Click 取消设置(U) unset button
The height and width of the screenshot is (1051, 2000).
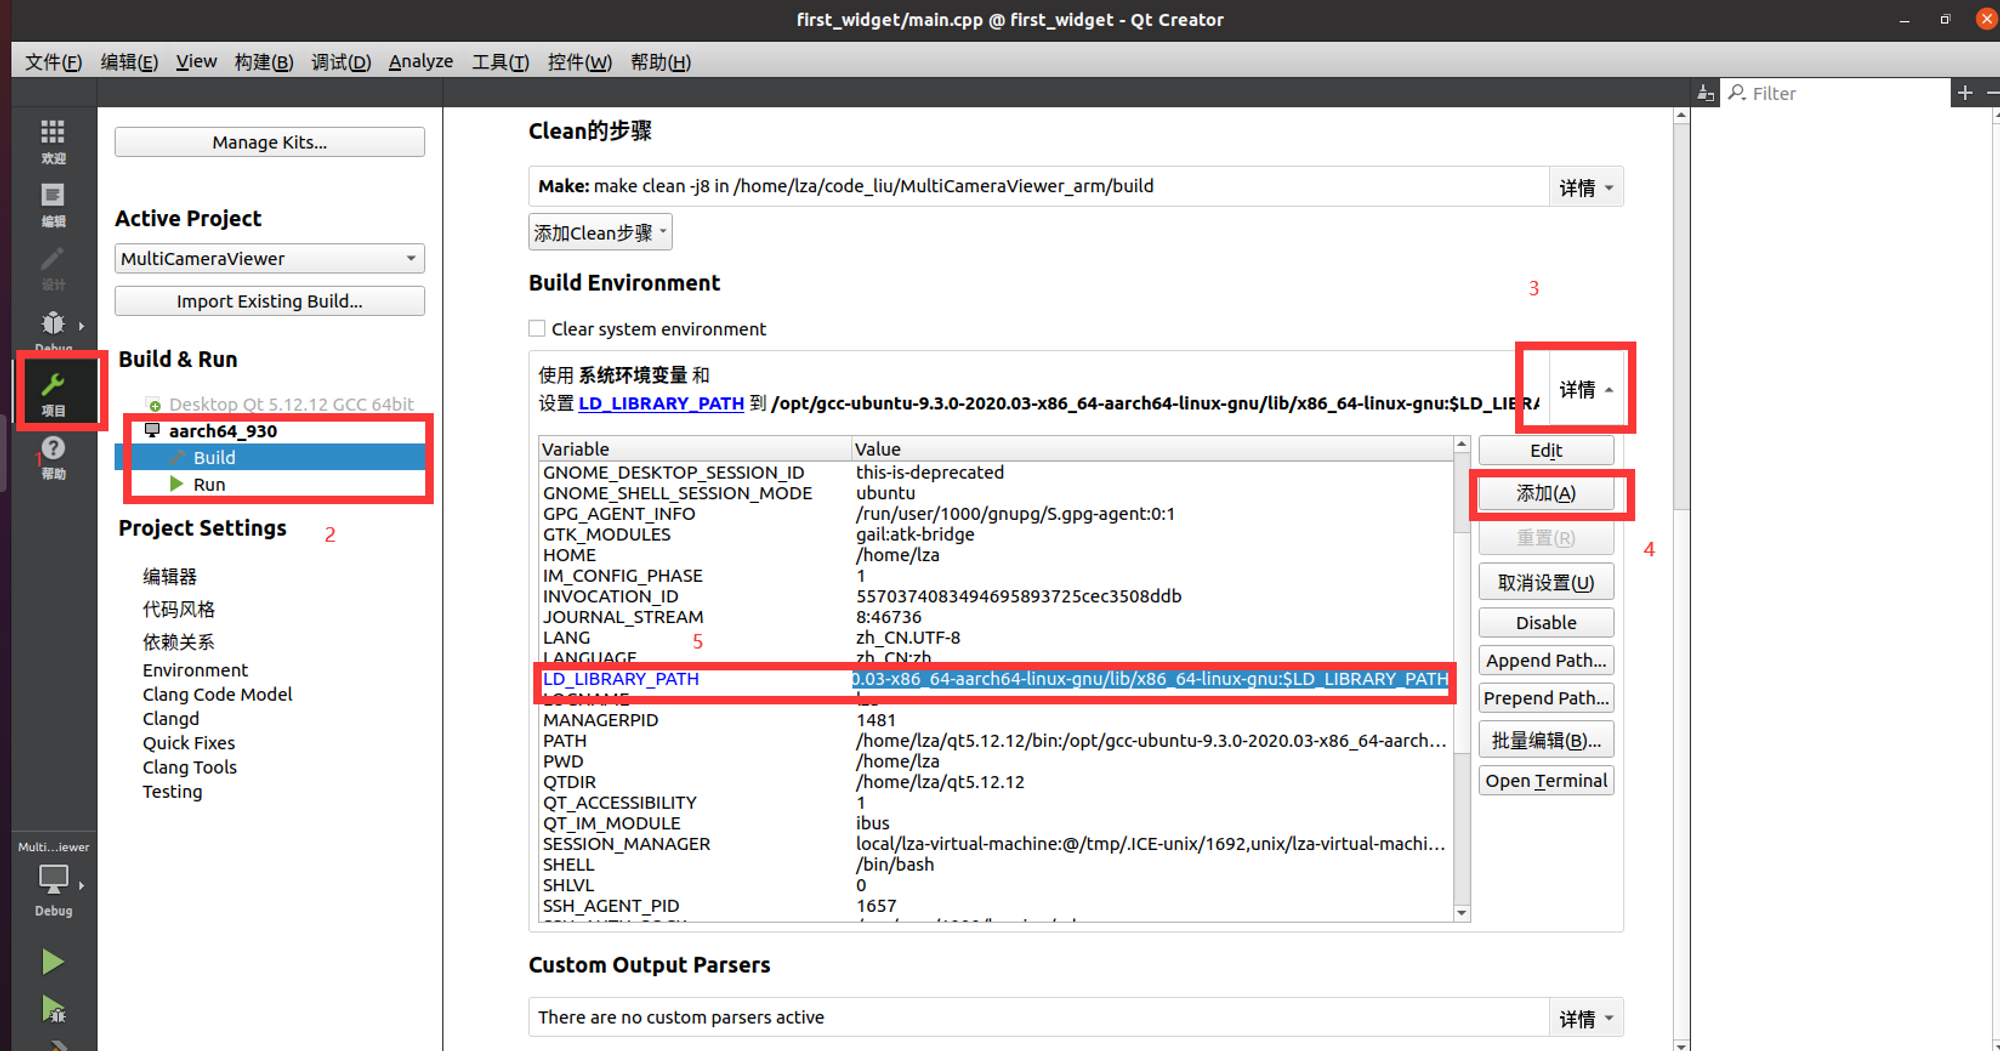(x=1545, y=582)
